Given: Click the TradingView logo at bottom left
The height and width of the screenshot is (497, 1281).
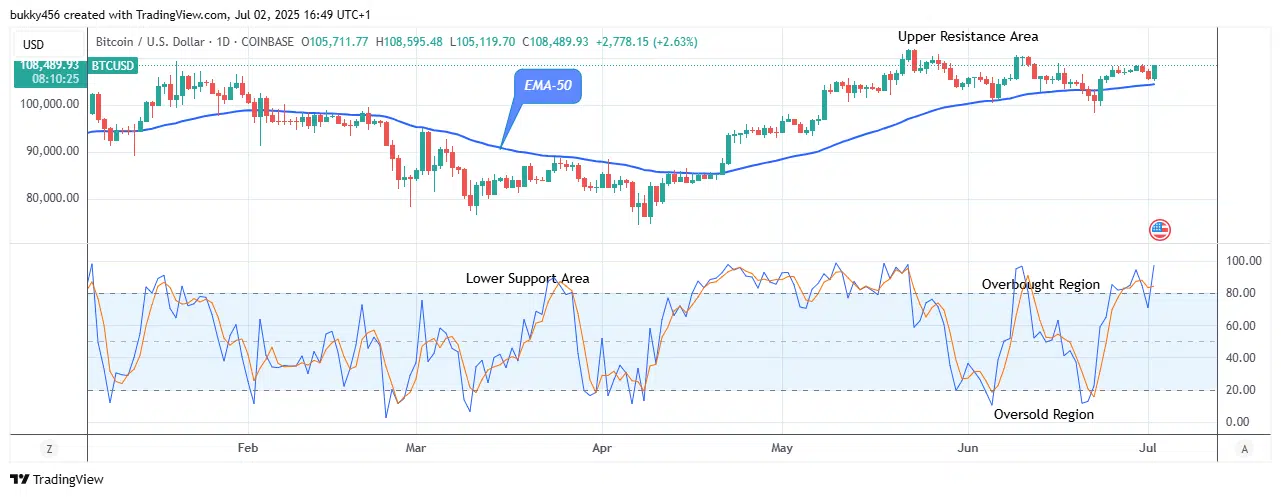Looking at the screenshot, I should coord(57,480).
